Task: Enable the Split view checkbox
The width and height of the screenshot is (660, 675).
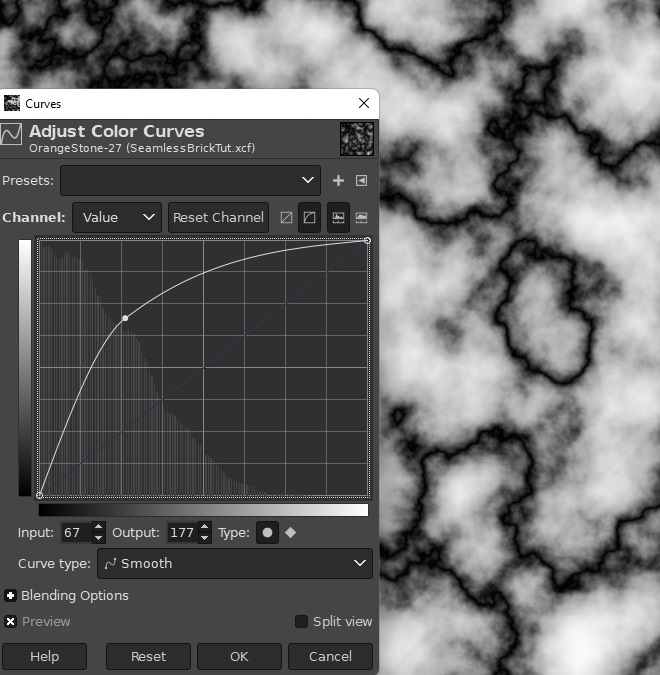Action: pyautogui.click(x=302, y=621)
